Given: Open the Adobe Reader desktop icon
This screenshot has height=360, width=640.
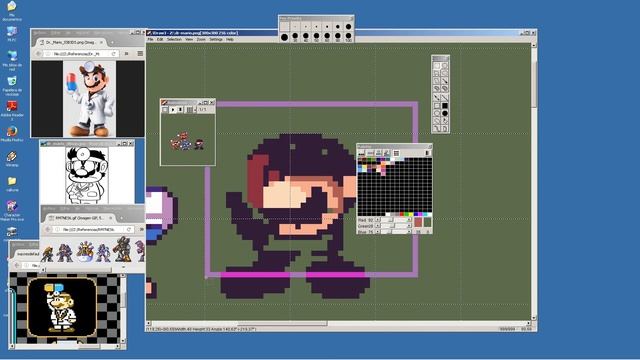Looking at the screenshot, I should [12, 110].
